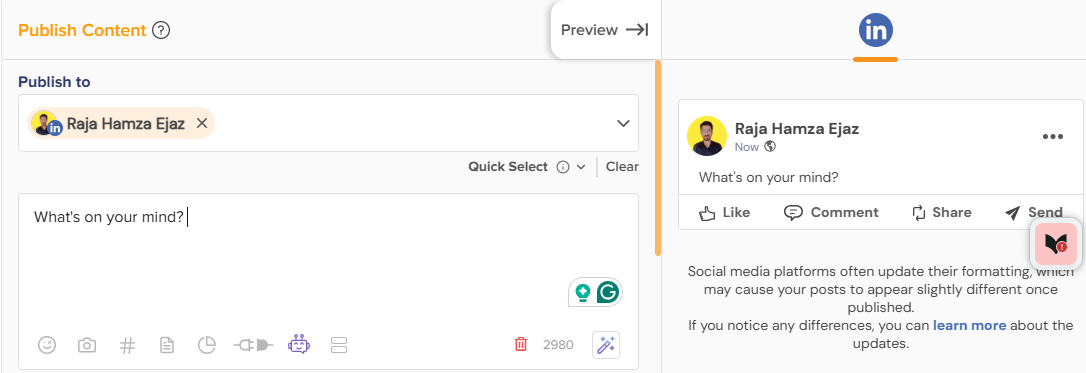Click the Grammarly G icon
The width and height of the screenshot is (1086, 373).
[x=607, y=293]
